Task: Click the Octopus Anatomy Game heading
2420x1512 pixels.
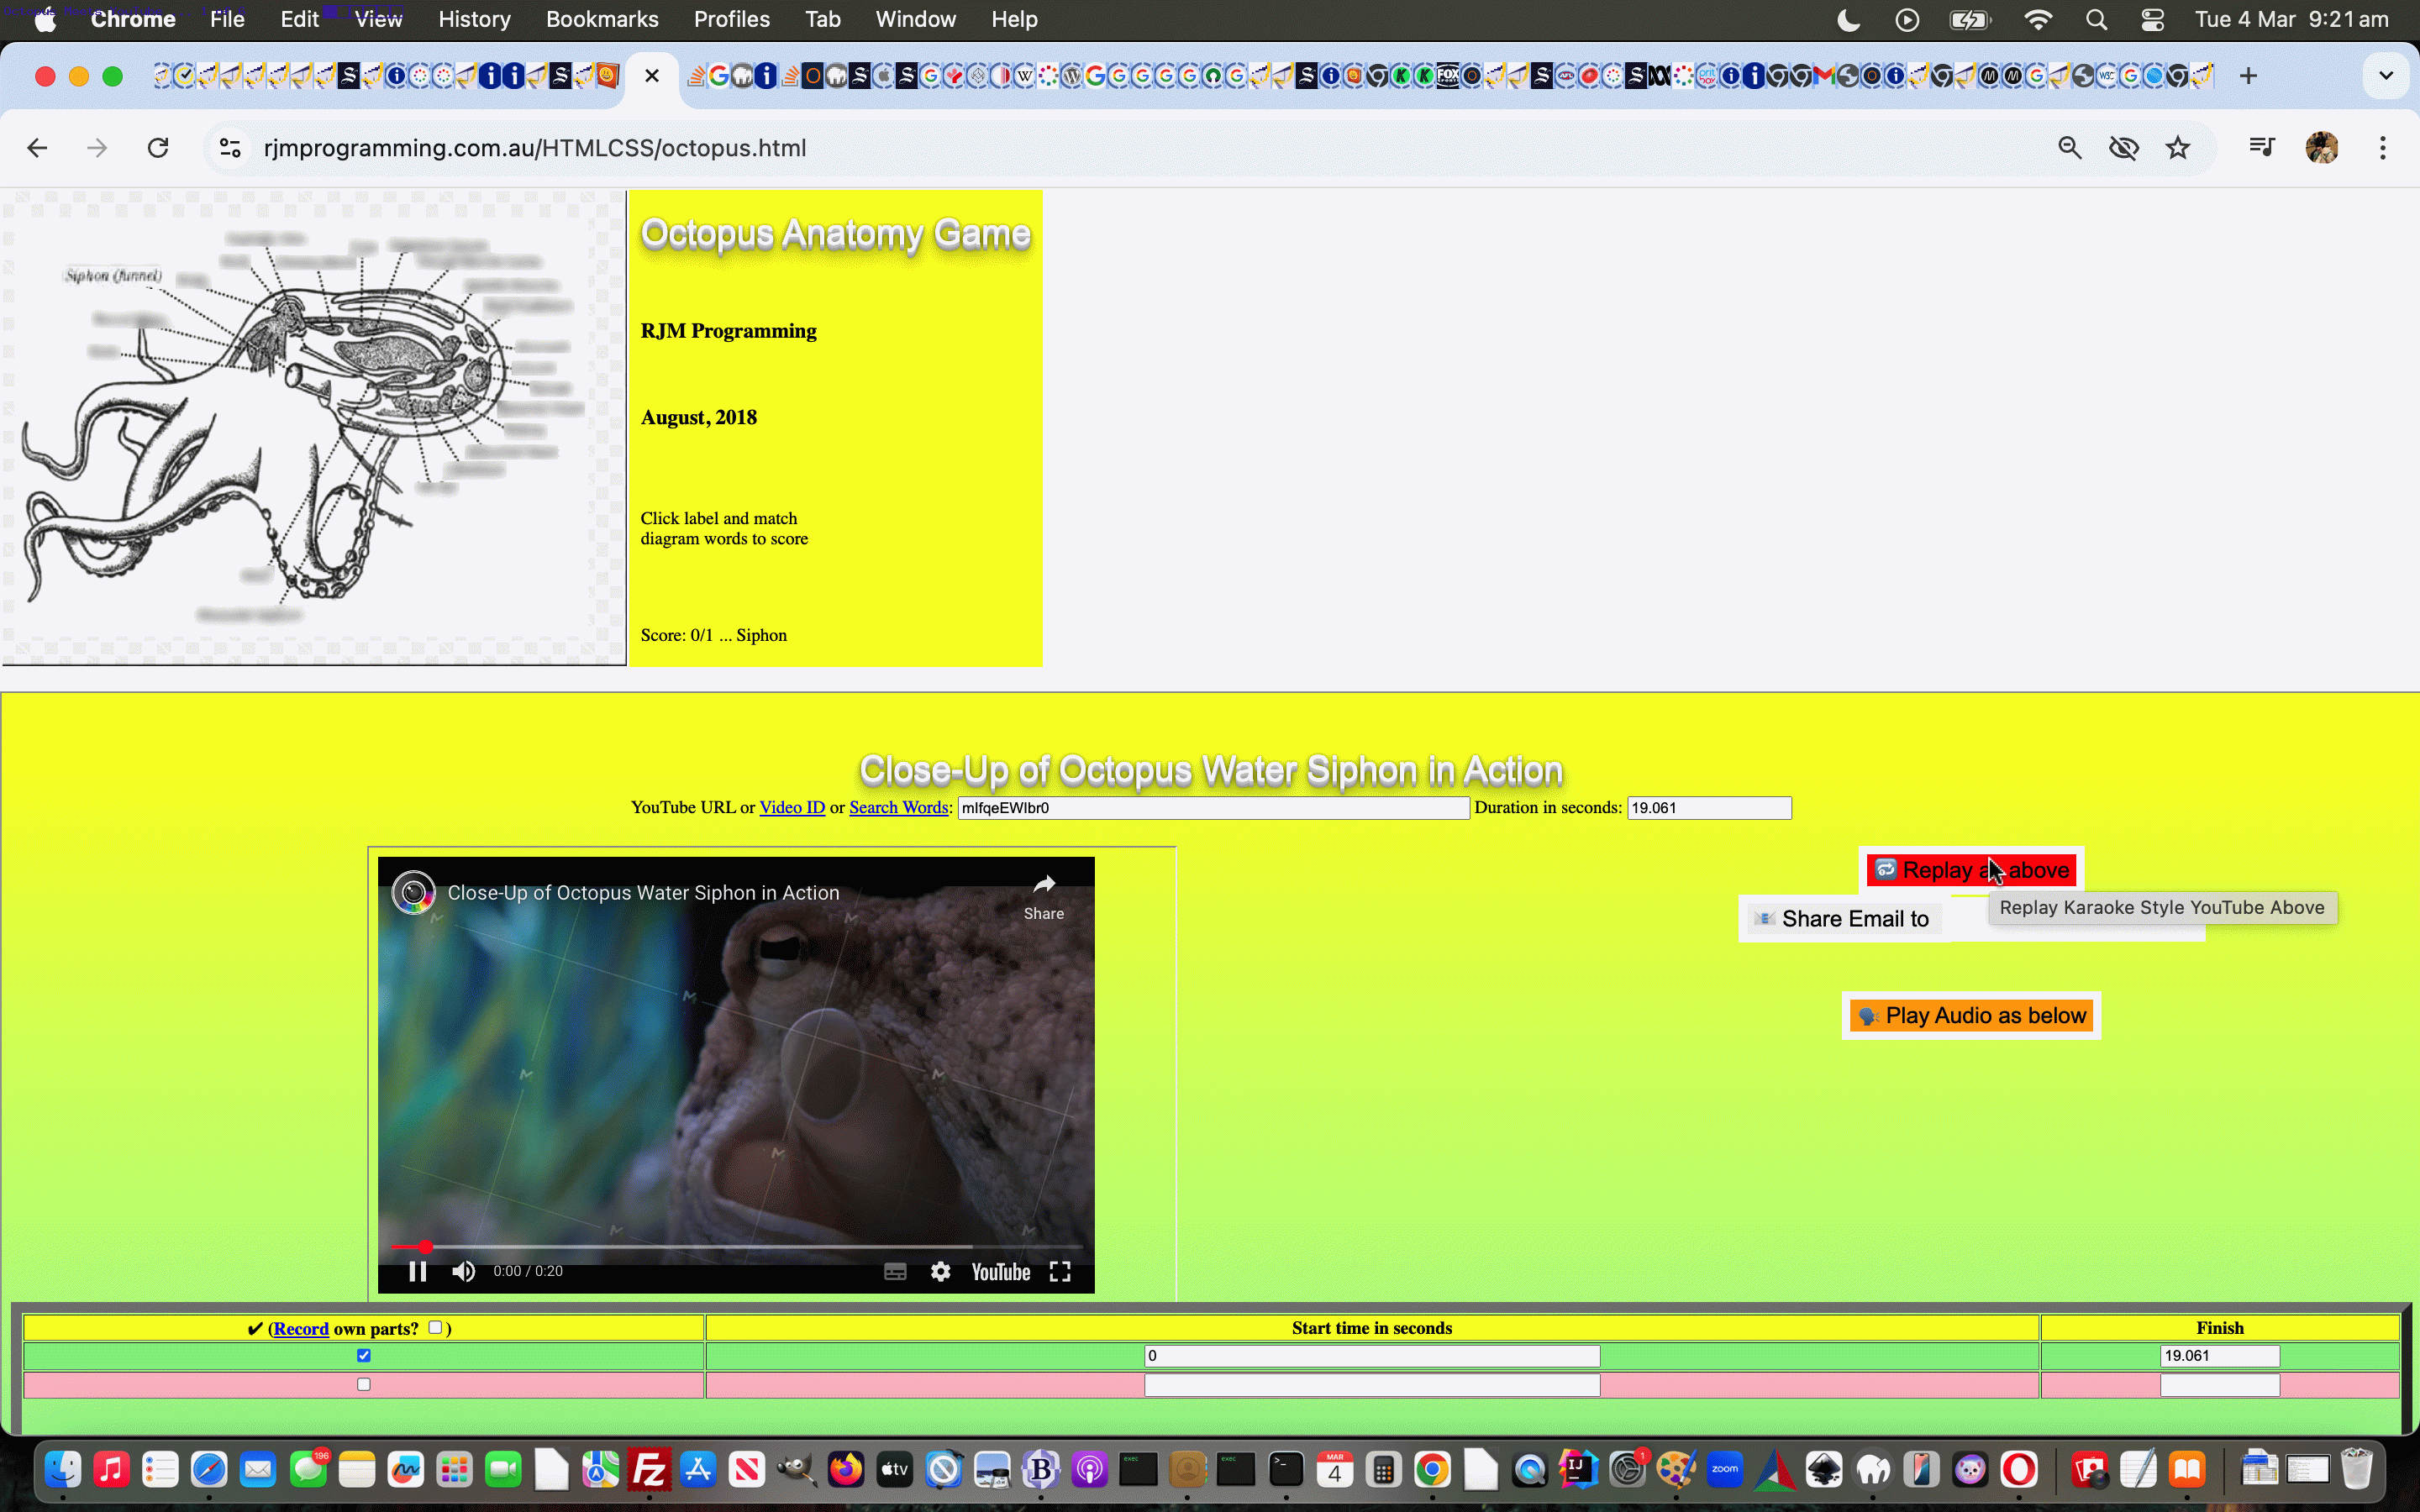Action: click(x=835, y=233)
